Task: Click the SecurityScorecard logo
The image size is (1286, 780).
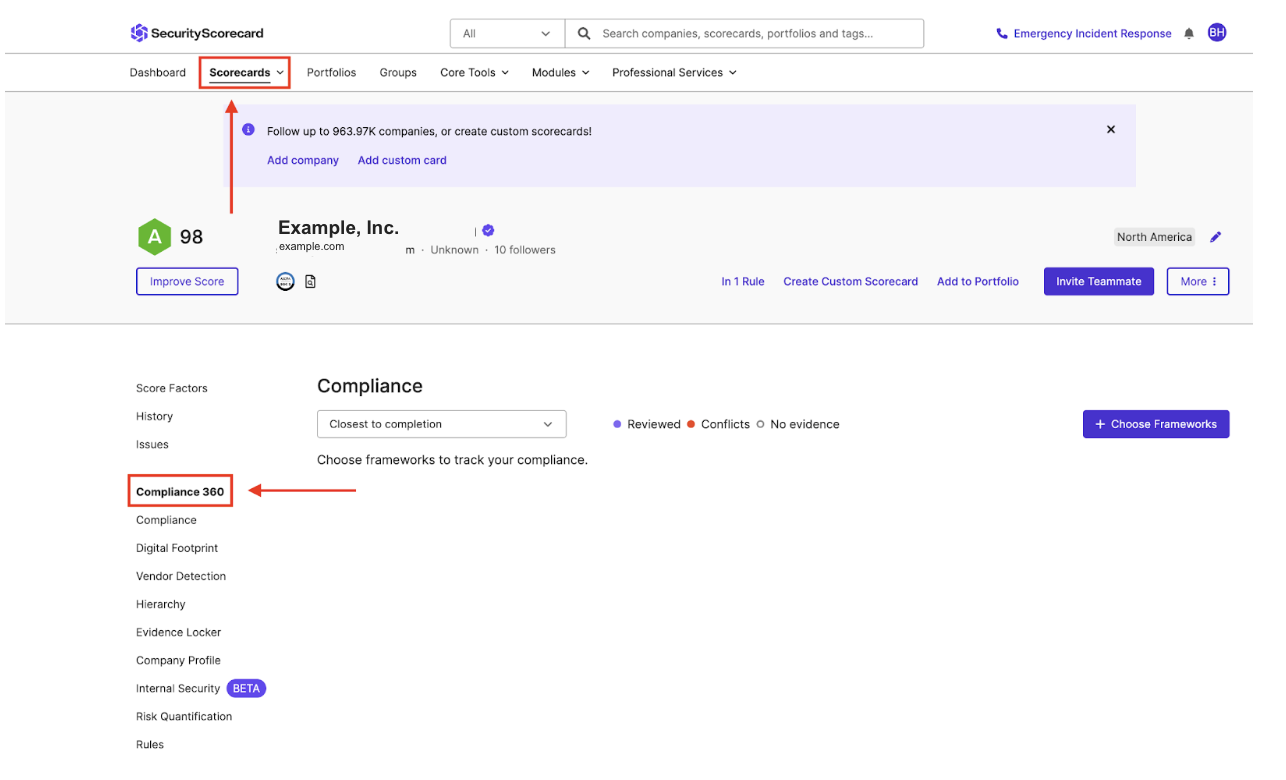Action: pyautogui.click(x=197, y=33)
